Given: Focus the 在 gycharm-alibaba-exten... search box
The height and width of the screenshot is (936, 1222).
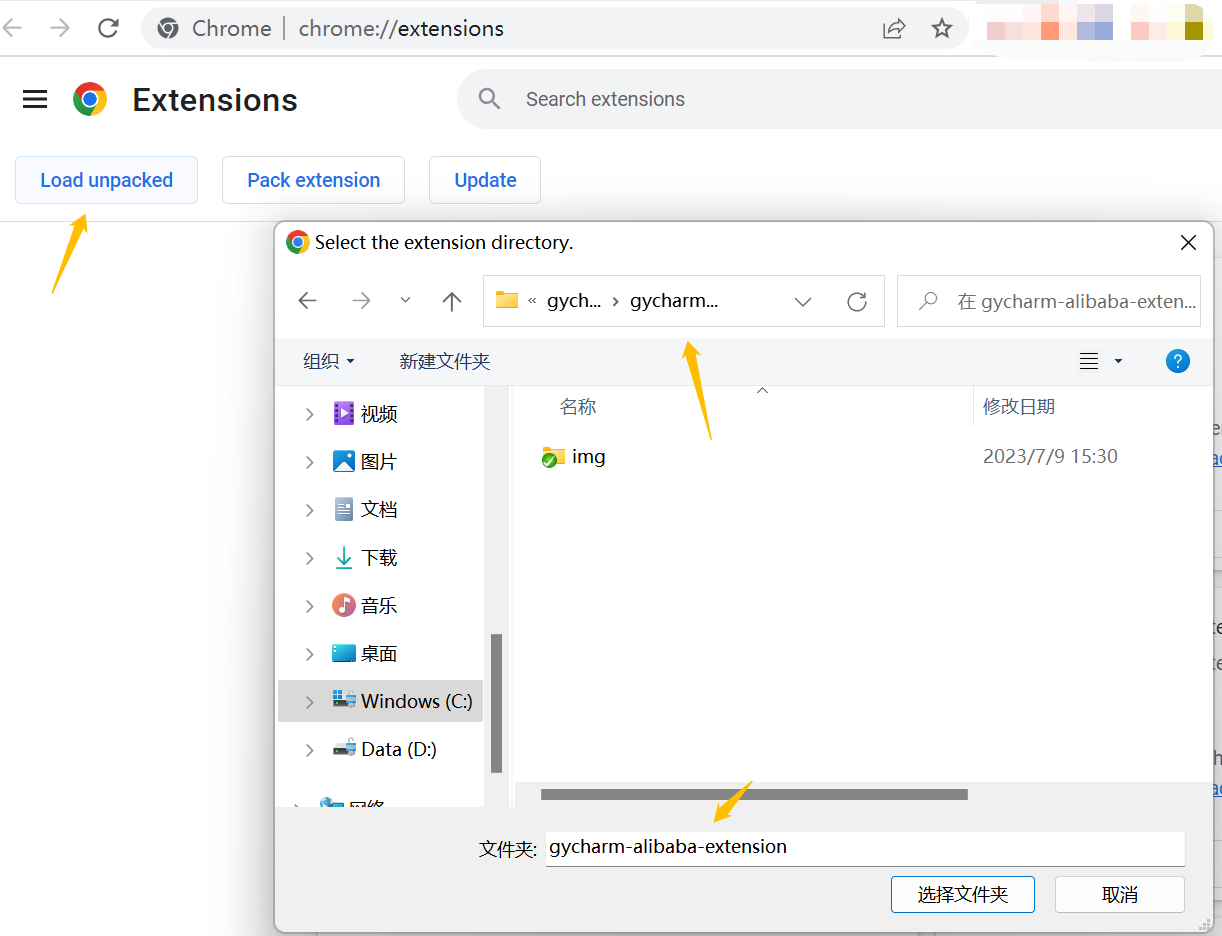Looking at the screenshot, I should 1049,301.
